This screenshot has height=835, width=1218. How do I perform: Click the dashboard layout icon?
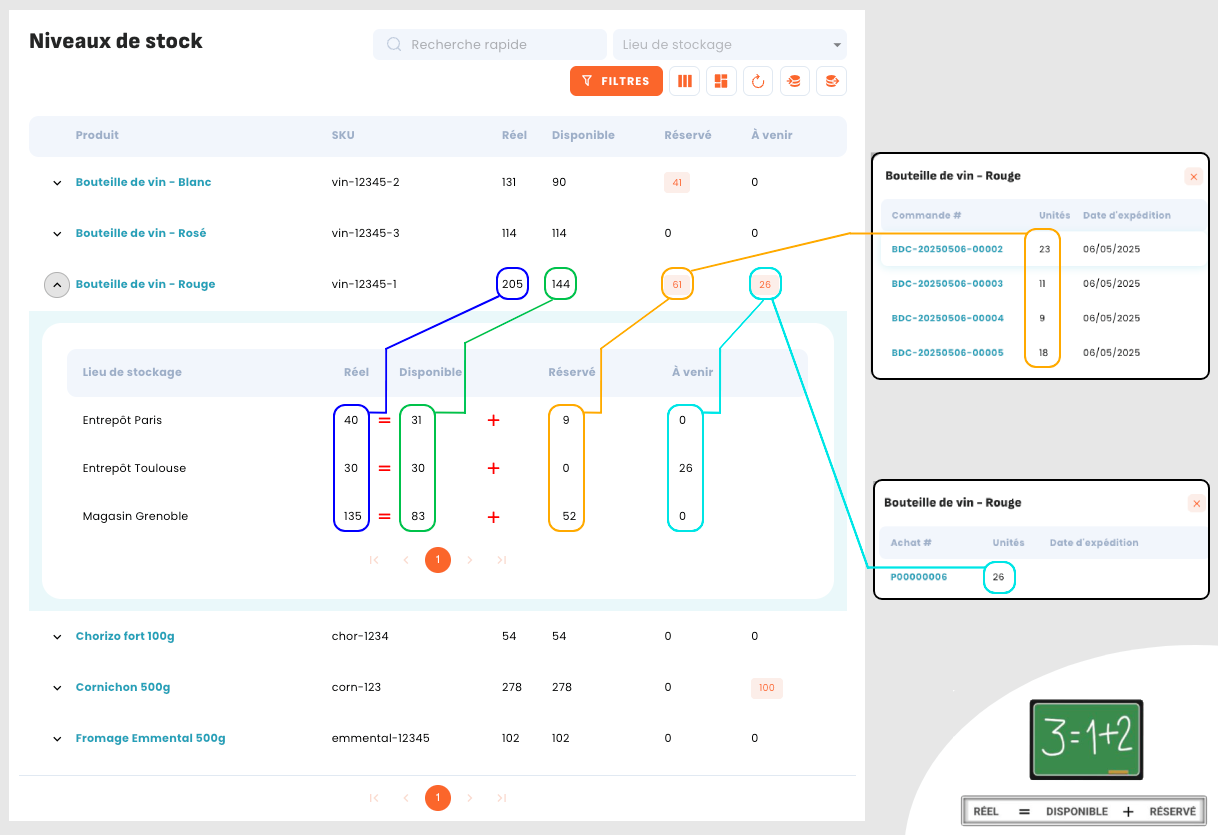click(x=722, y=81)
